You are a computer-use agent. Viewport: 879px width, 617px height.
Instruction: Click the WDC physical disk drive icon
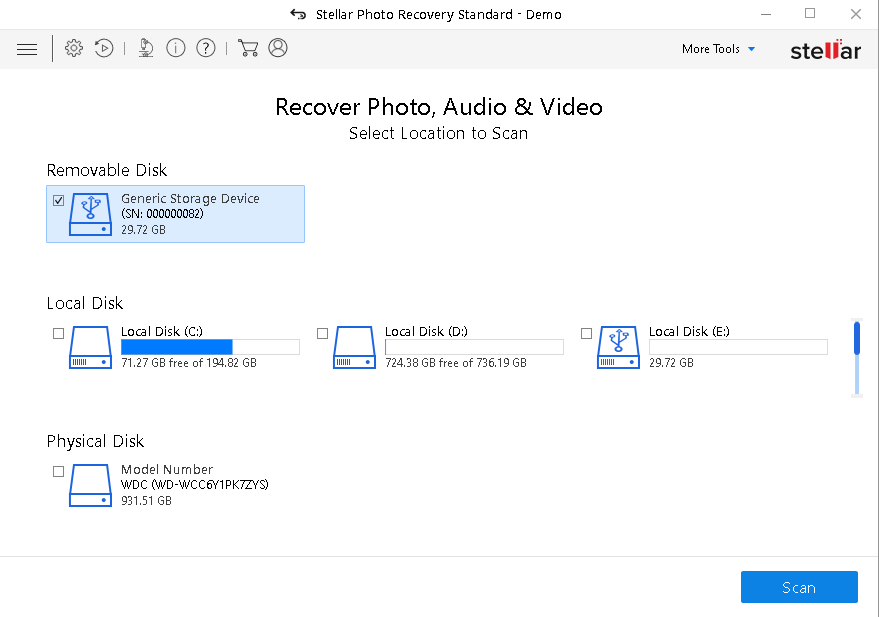(x=90, y=485)
